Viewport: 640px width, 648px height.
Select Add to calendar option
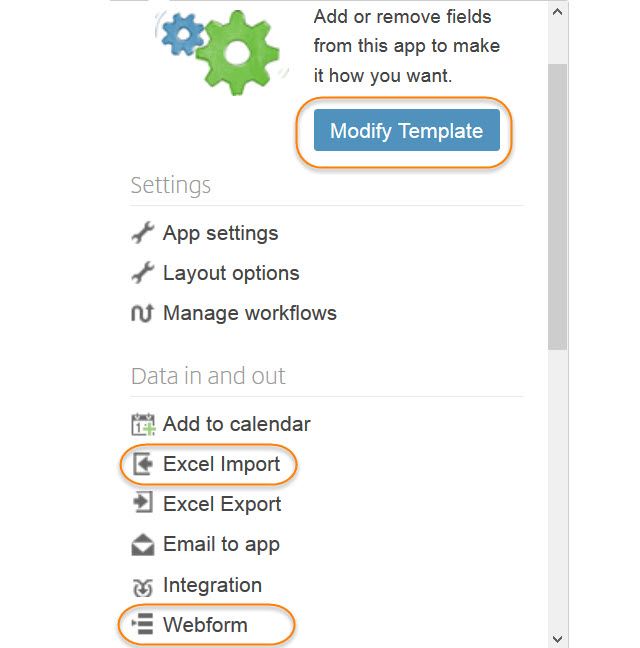click(236, 424)
